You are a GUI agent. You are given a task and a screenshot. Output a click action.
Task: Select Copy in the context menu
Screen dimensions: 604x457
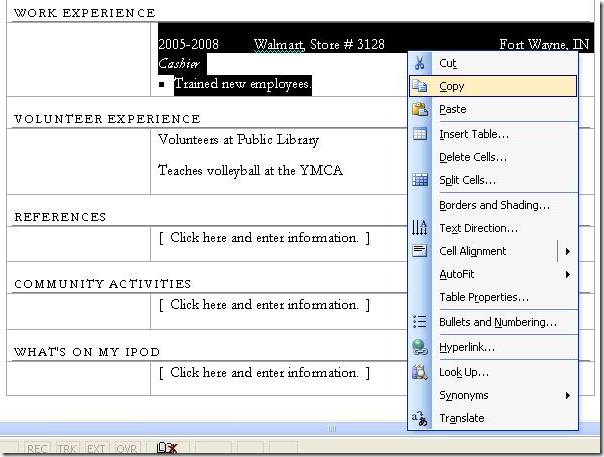click(493, 86)
